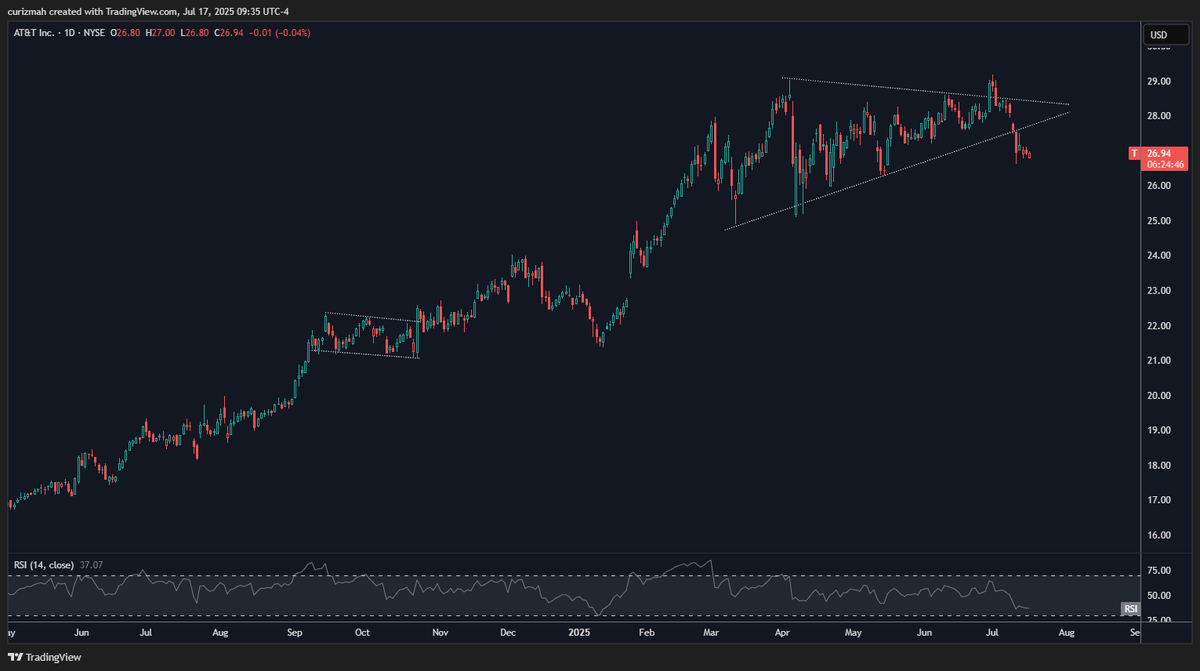Click 29.00 on the price scale

[1158, 81]
